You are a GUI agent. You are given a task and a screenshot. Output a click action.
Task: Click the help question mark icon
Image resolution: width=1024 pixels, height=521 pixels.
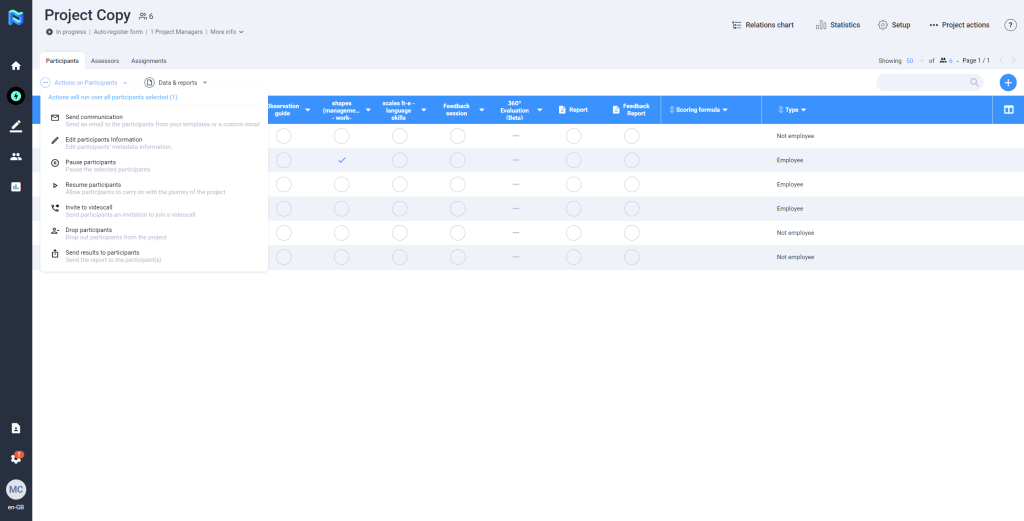click(1010, 25)
